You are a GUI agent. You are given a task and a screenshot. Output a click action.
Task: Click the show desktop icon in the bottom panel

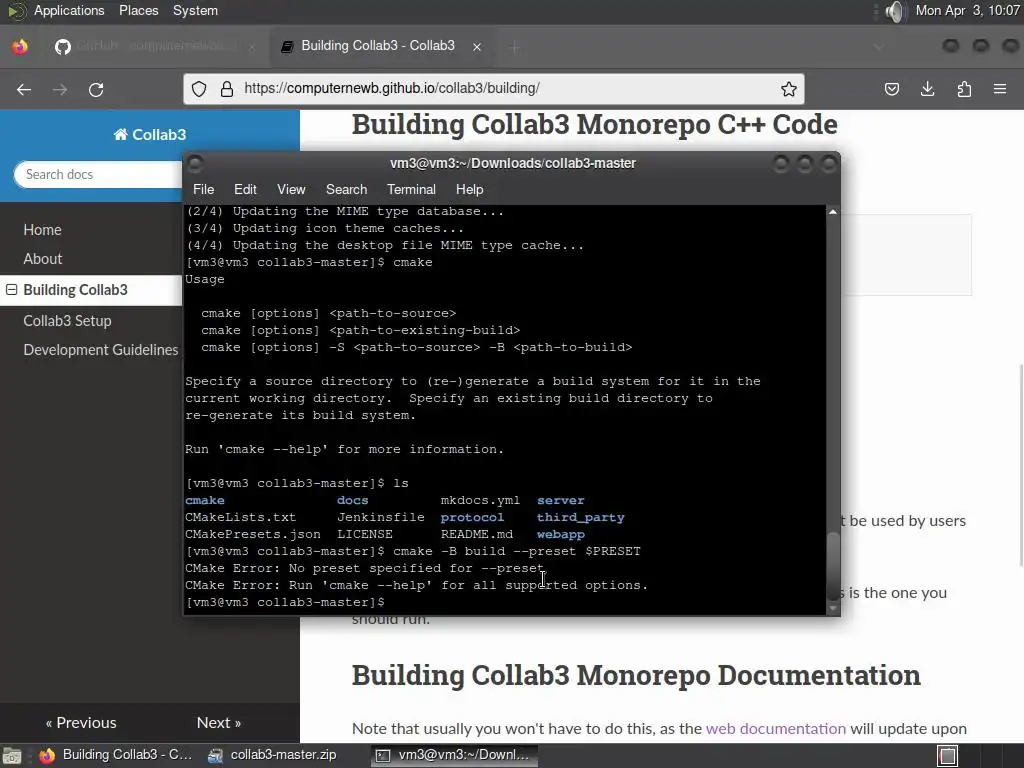pyautogui.click(x=12, y=756)
